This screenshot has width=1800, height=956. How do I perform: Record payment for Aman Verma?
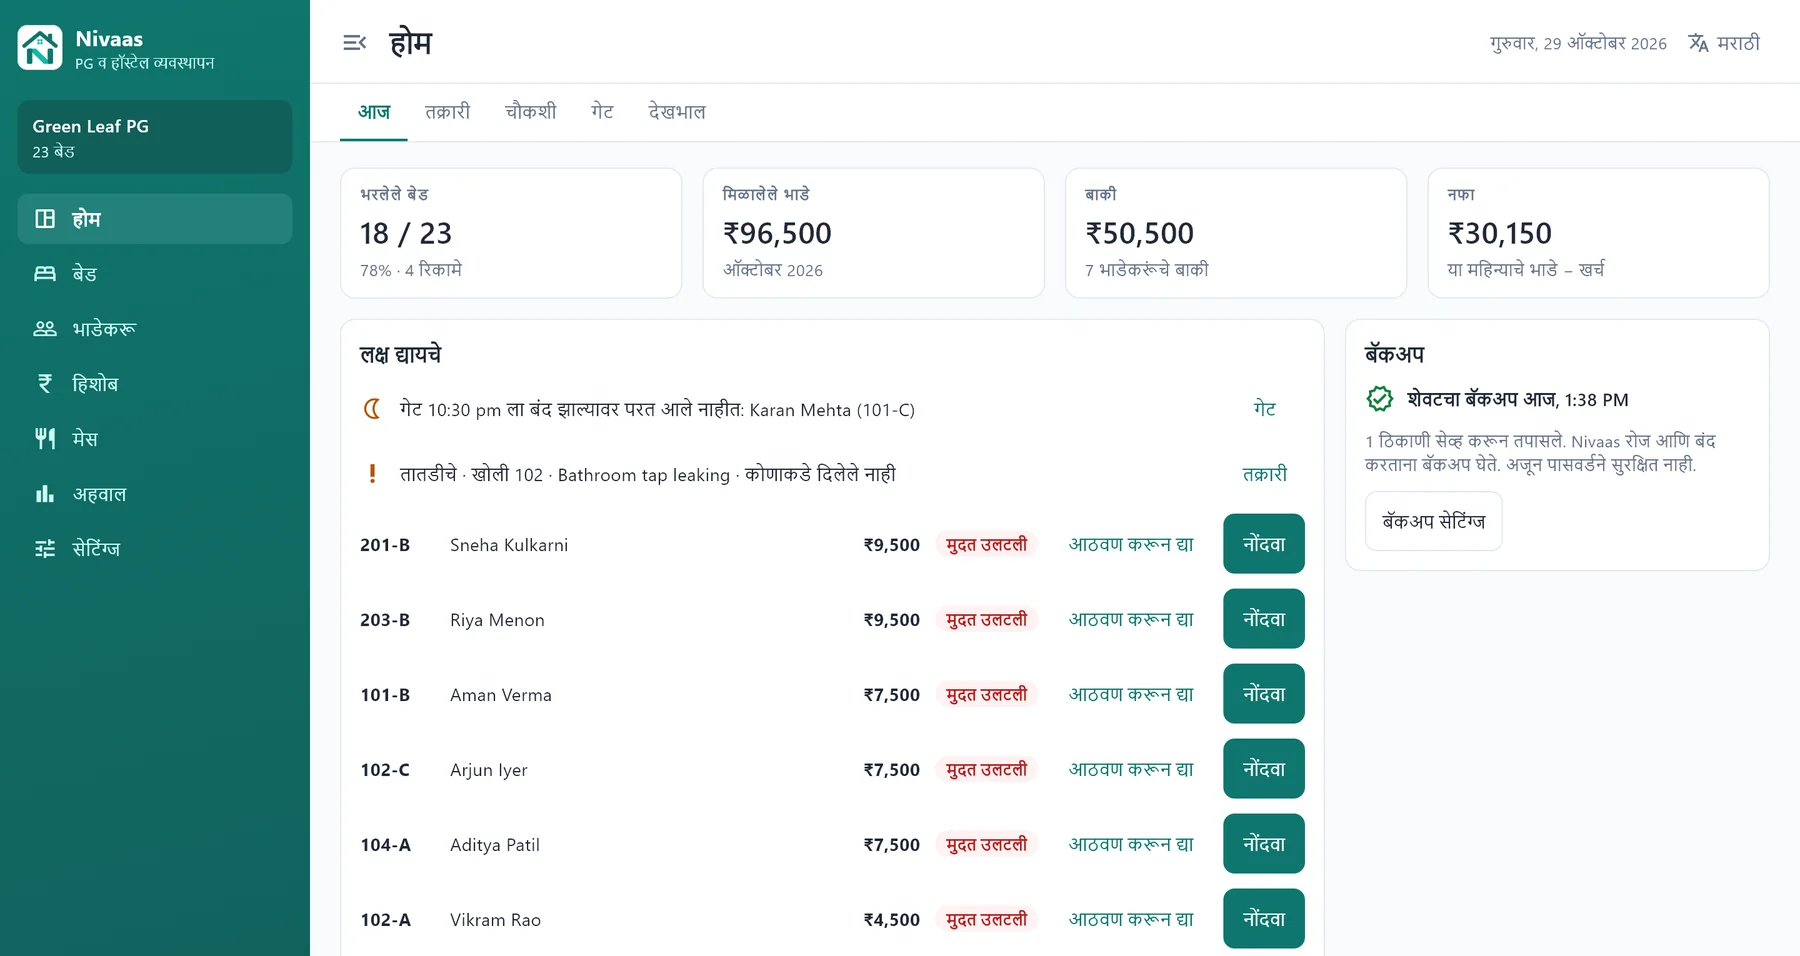[1264, 694]
